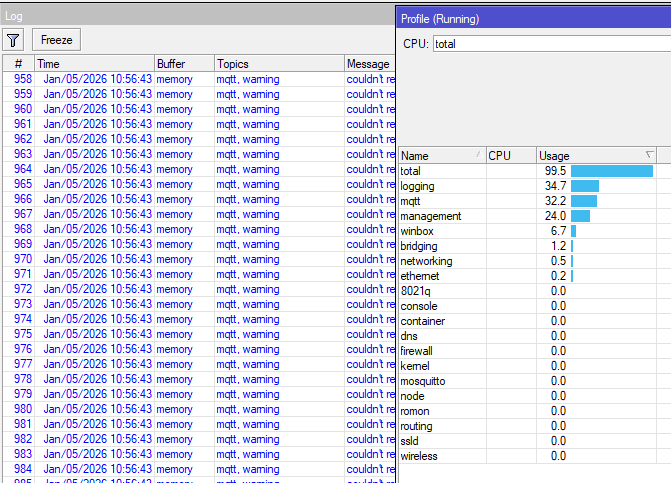Viewport: 671px width, 483px height.
Task: Select the management process row
Action: [x=535, y=216]
